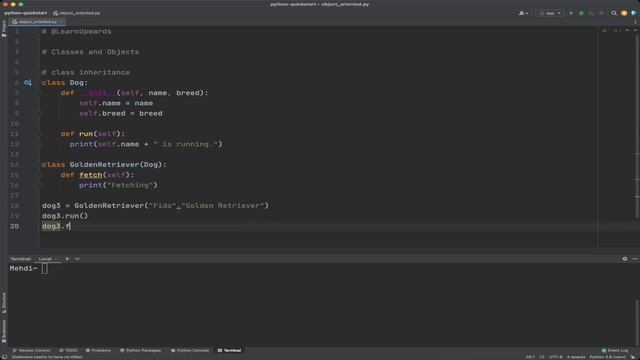Screen dimensions: 640x360
Task: Open the Python Console tool window
Action: pyautogui.click(x=190, y=350)
